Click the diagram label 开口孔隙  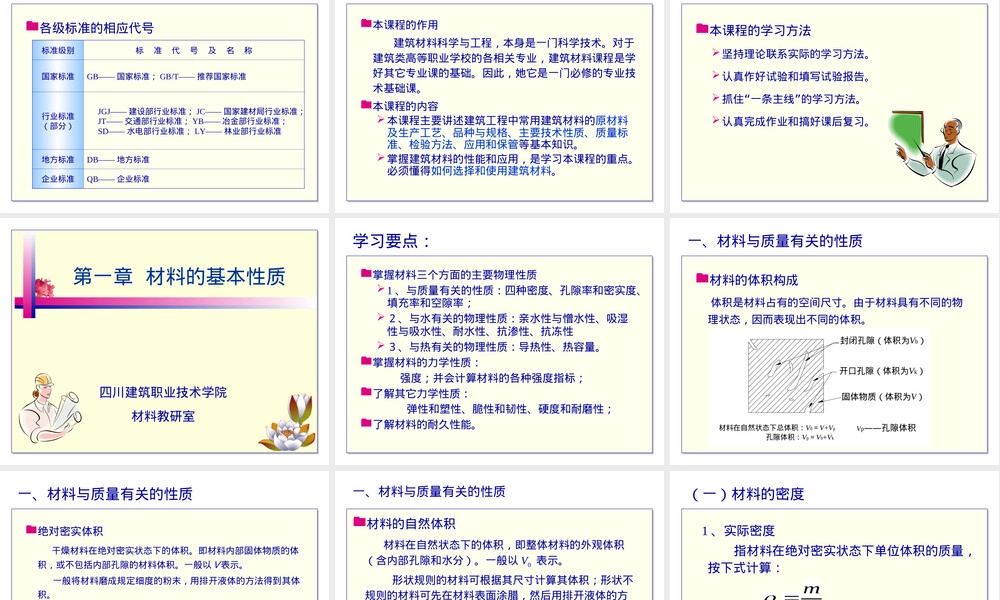(x=881, y=370)
